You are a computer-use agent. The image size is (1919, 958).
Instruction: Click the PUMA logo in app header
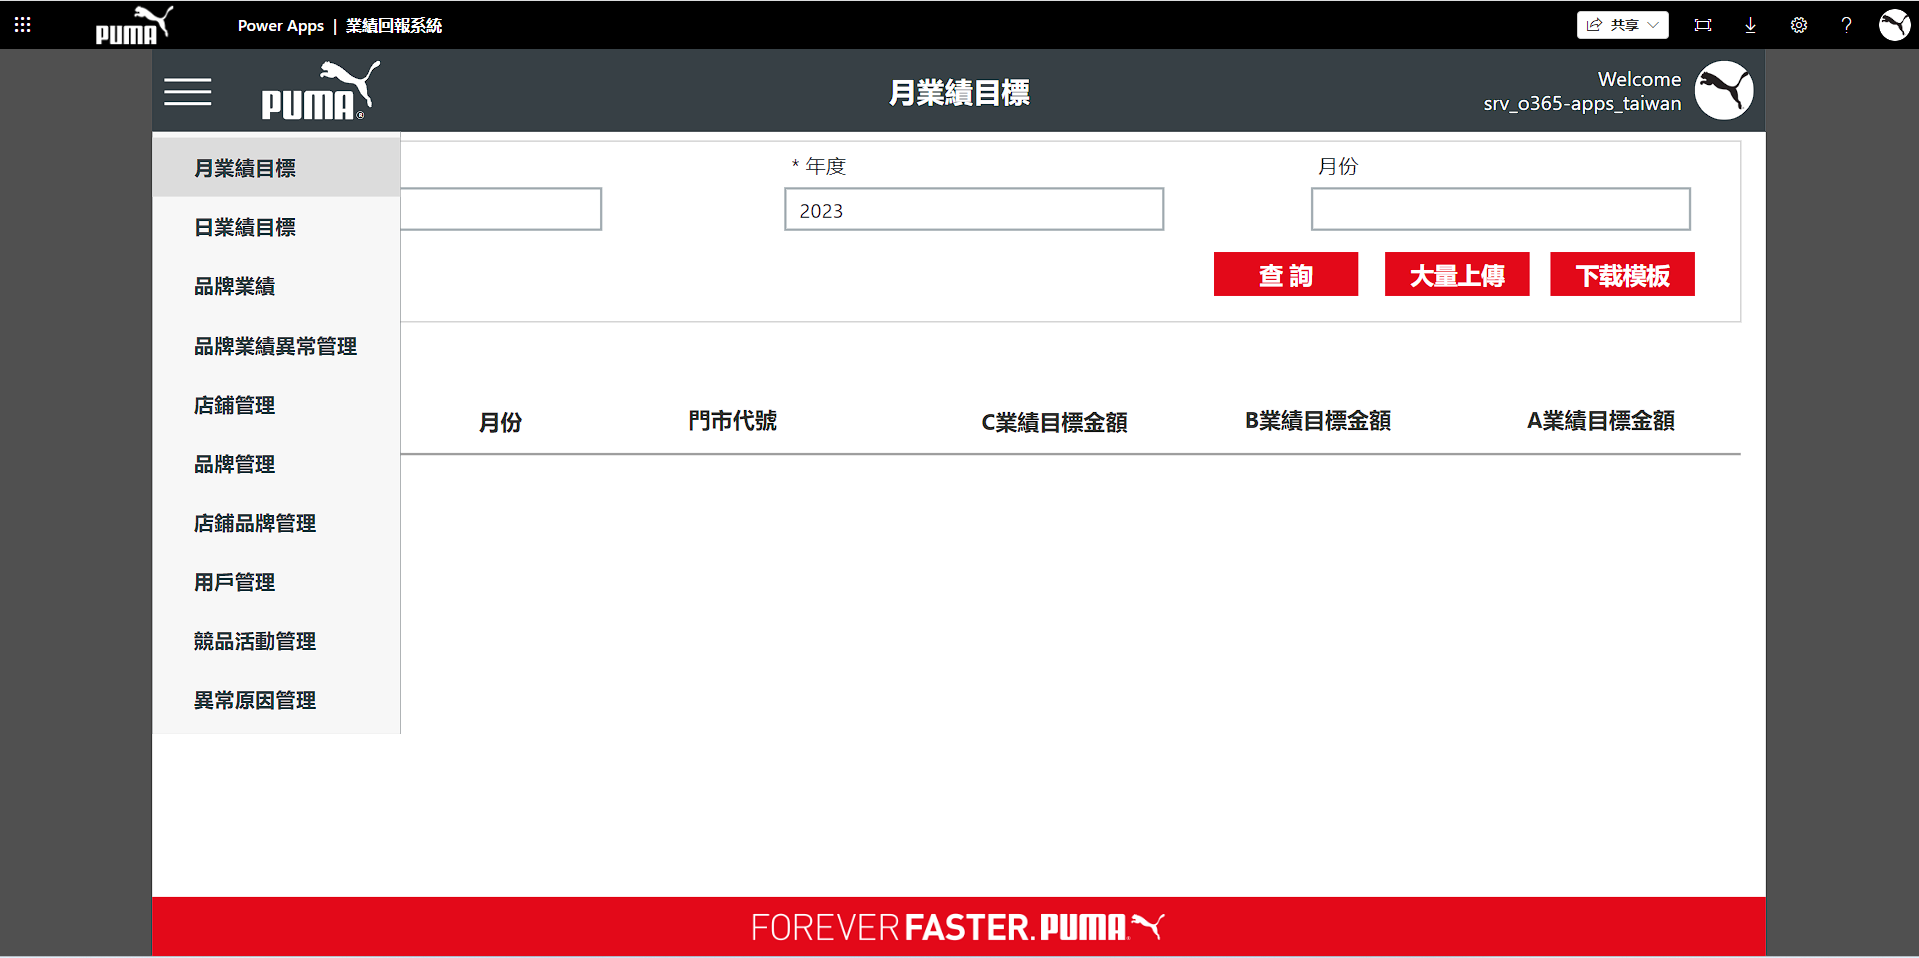(x=320, y=90)
